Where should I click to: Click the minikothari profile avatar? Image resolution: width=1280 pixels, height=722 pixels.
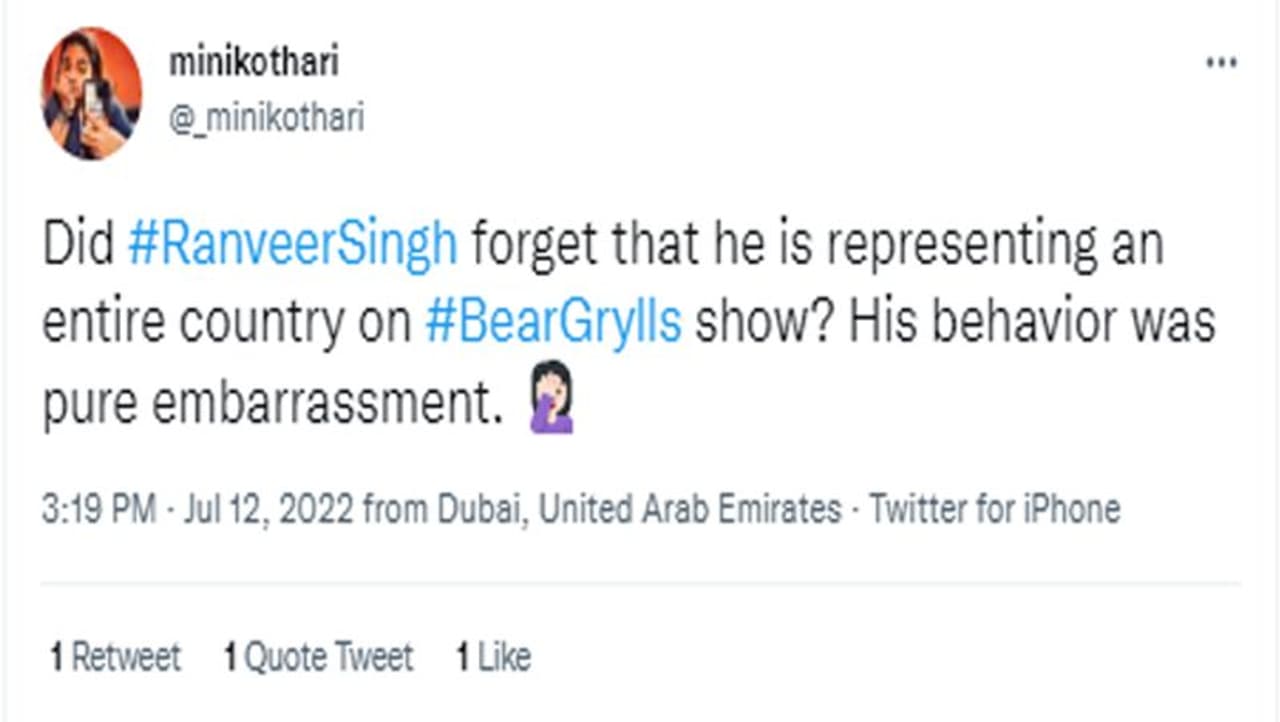click(91, 93)
